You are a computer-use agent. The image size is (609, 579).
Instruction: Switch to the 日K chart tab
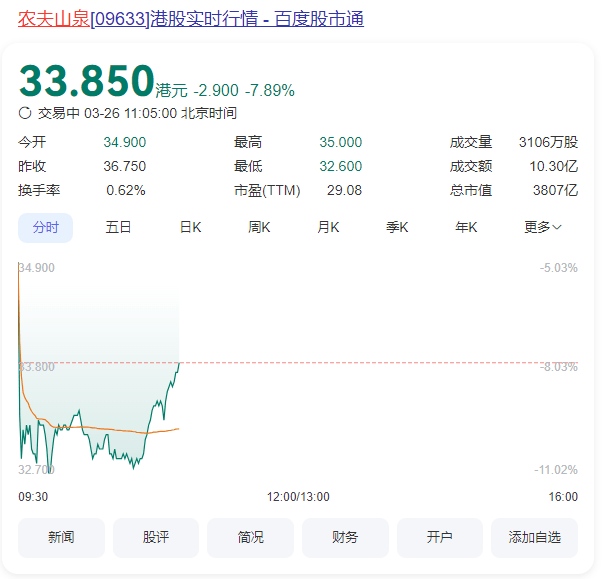pyautogui.click(x=190, y=227)
